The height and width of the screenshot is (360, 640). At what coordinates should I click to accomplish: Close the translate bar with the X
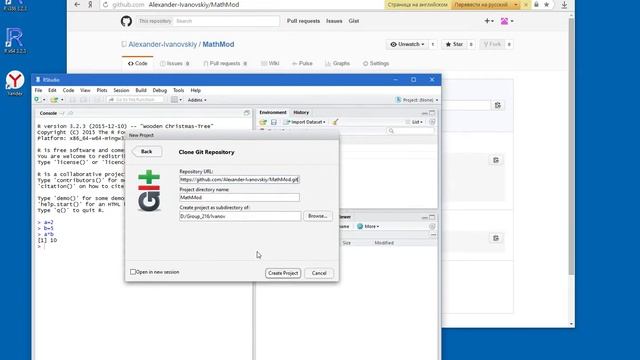tap(526, 4)
